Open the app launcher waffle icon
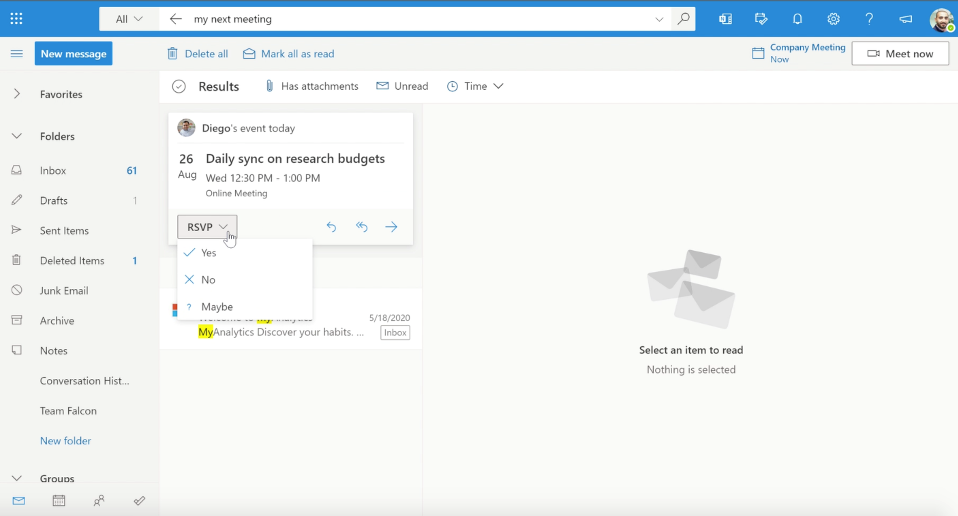The image size is (958, 516). pos(16,19)
